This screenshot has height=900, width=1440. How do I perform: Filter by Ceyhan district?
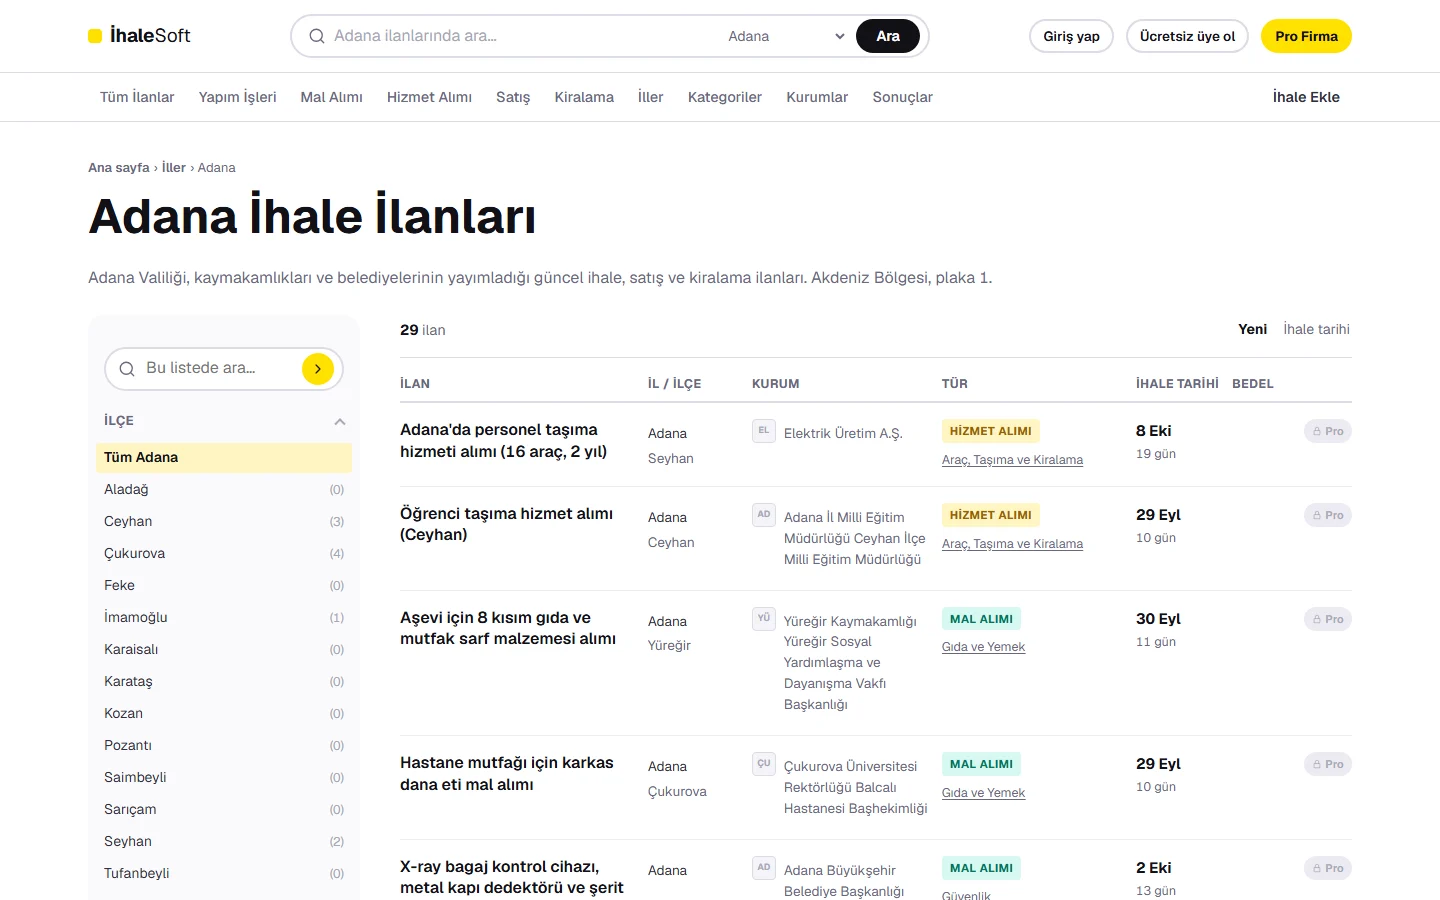(x=224, y=521)
